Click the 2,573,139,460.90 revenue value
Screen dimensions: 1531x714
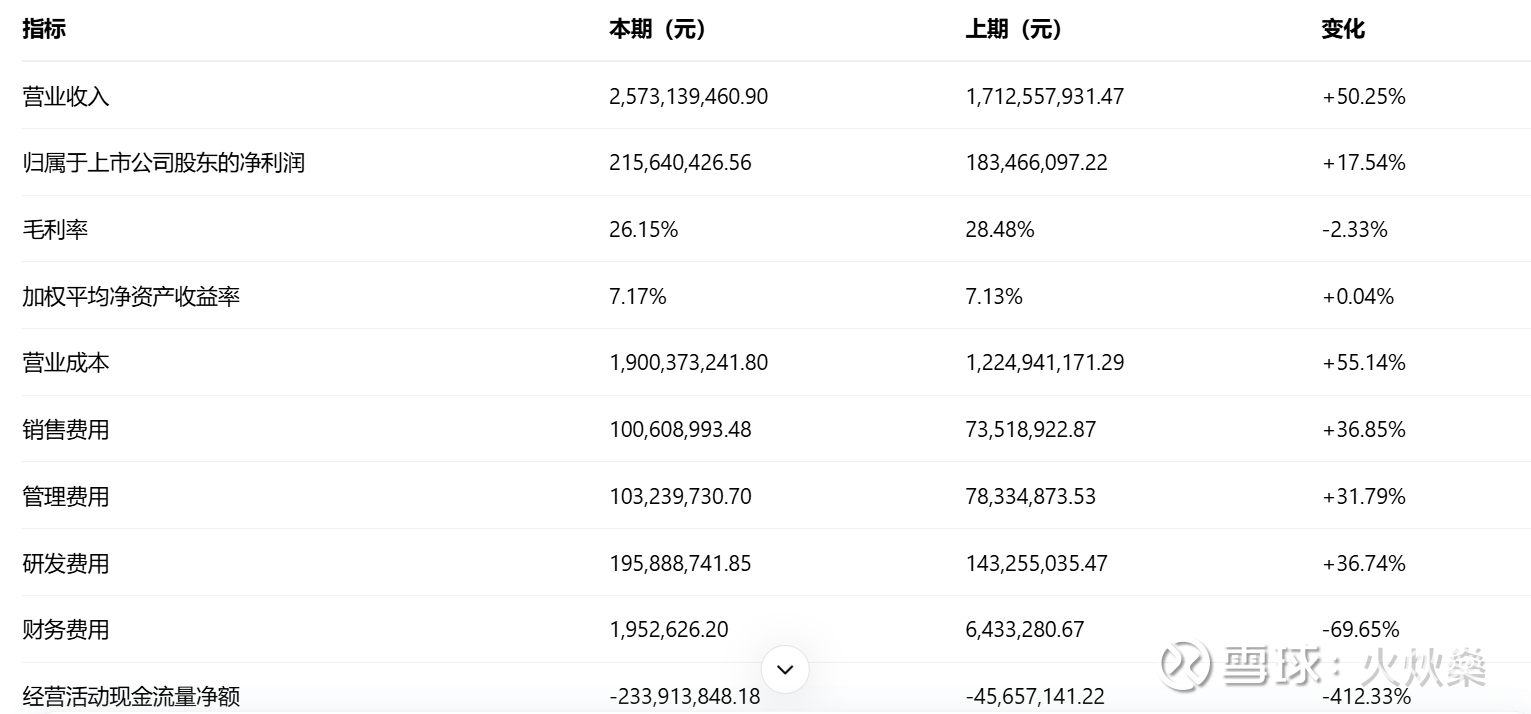(688, 96)
